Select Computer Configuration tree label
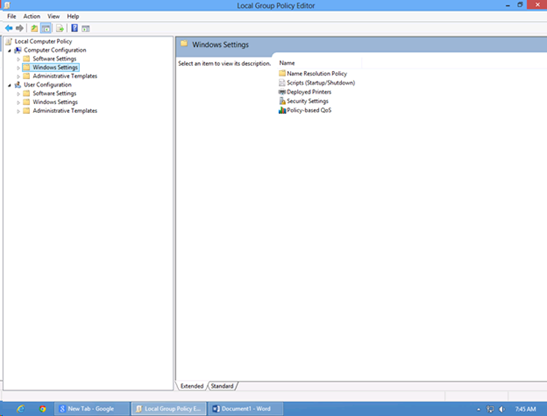 pyautogui.click(x=55, y=50)
